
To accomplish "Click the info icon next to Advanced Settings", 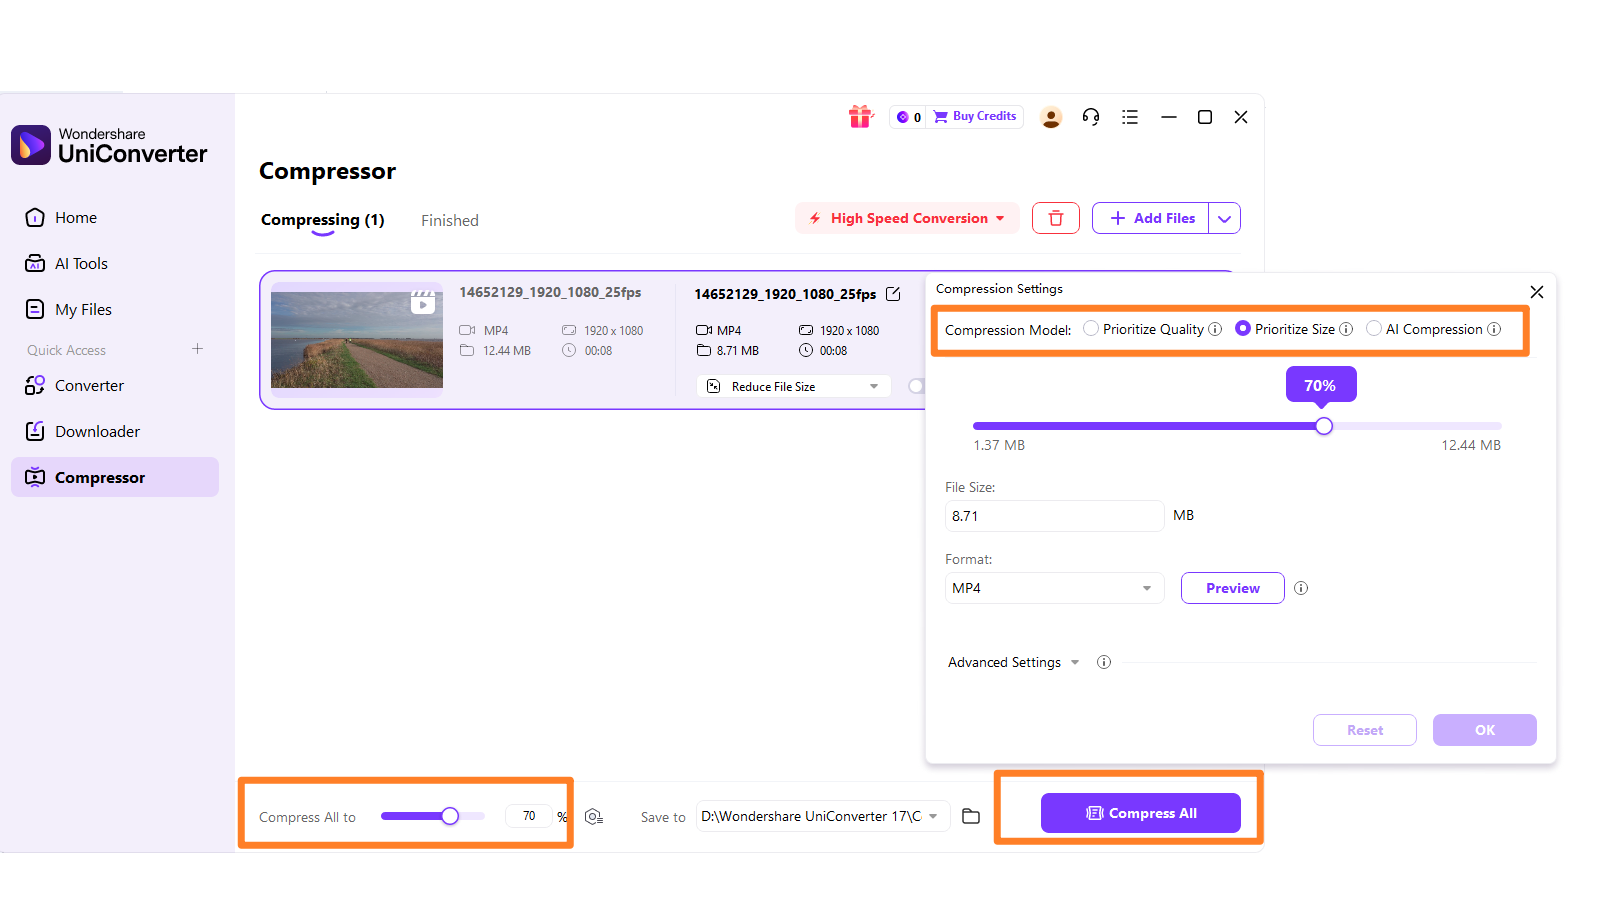I will point(1104,662).
